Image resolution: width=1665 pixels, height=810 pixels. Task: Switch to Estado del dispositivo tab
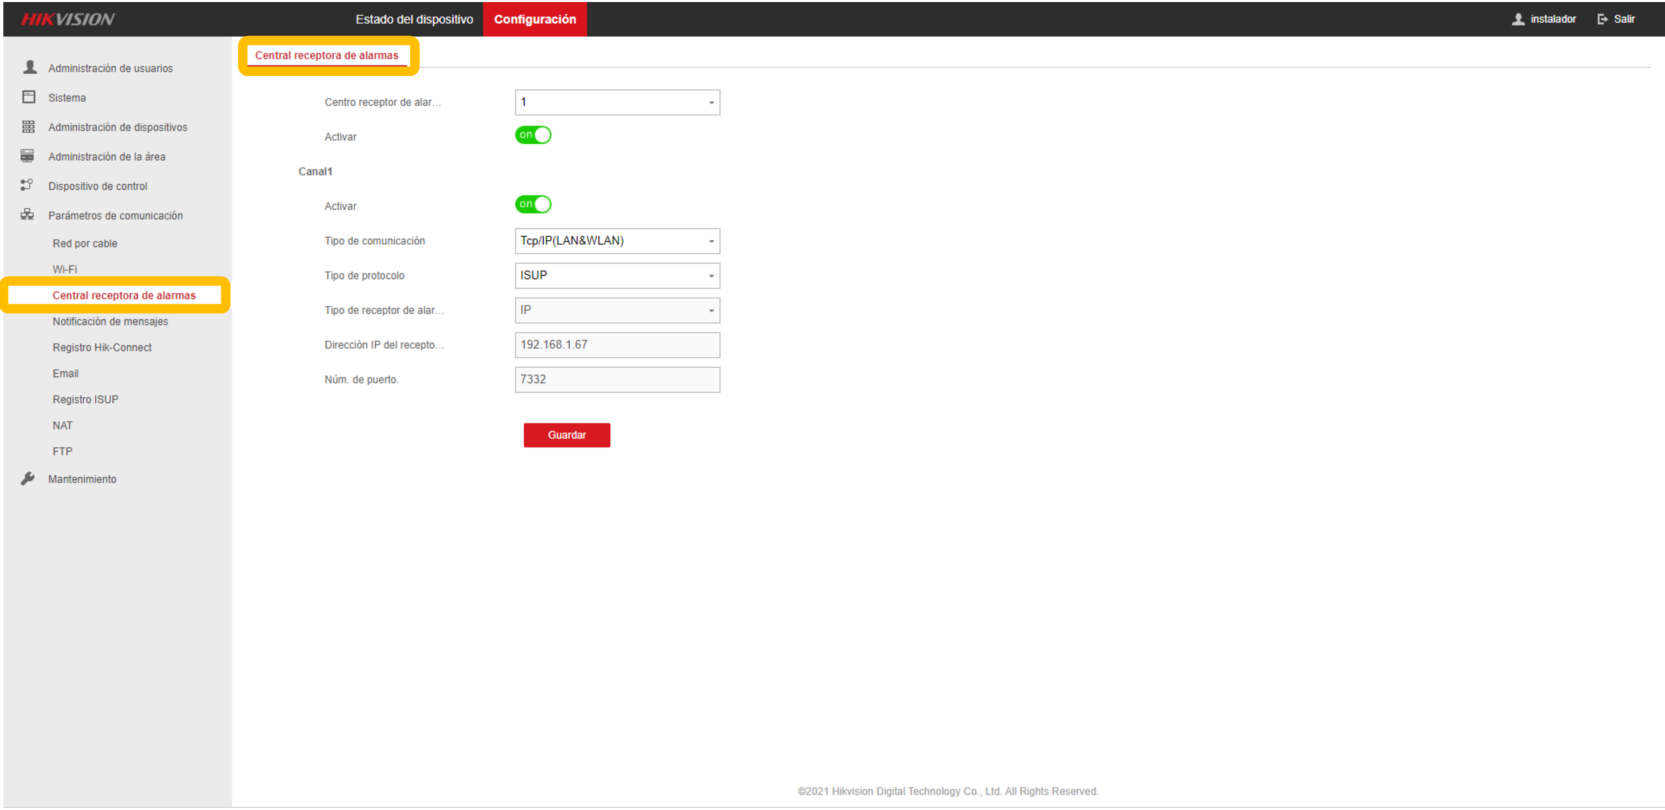[x=414, y=19]
